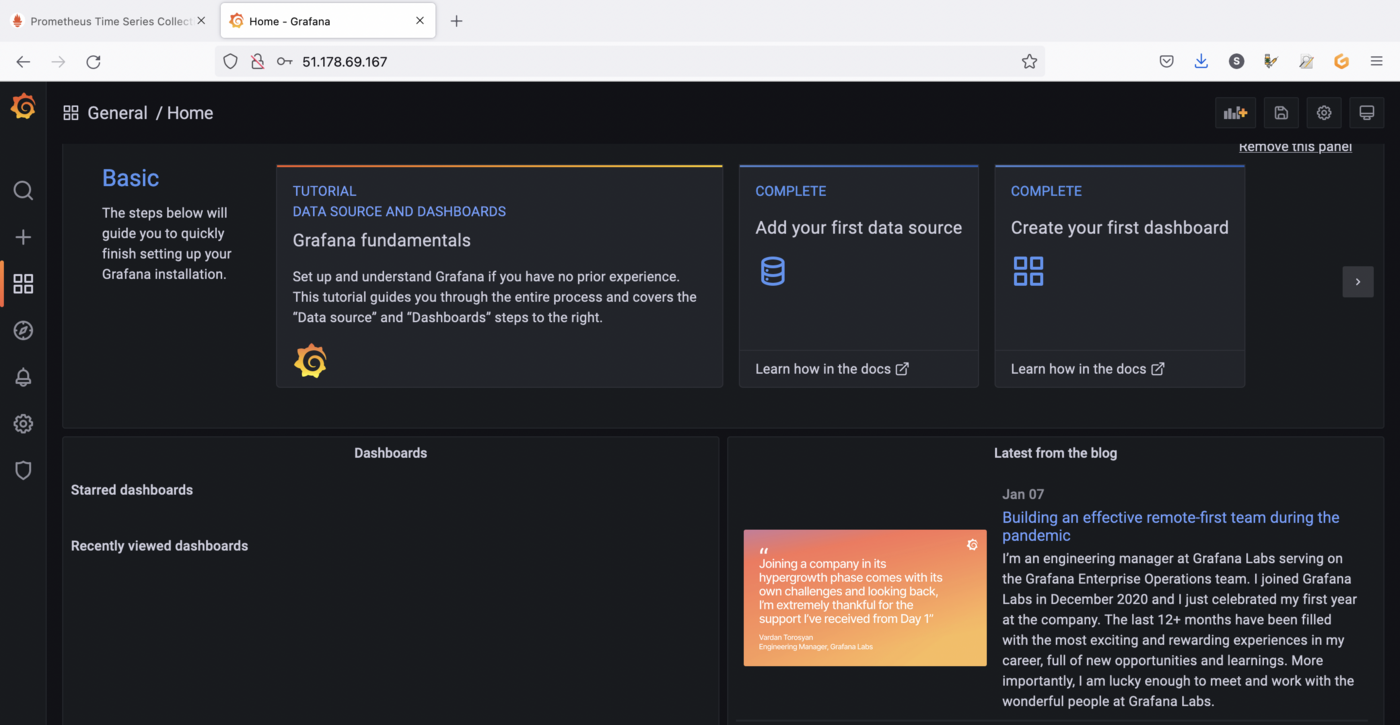This screenshot has height=725, width=1400.
Task: Open Configuration with the gear icon
Action: tap(23, 423)
